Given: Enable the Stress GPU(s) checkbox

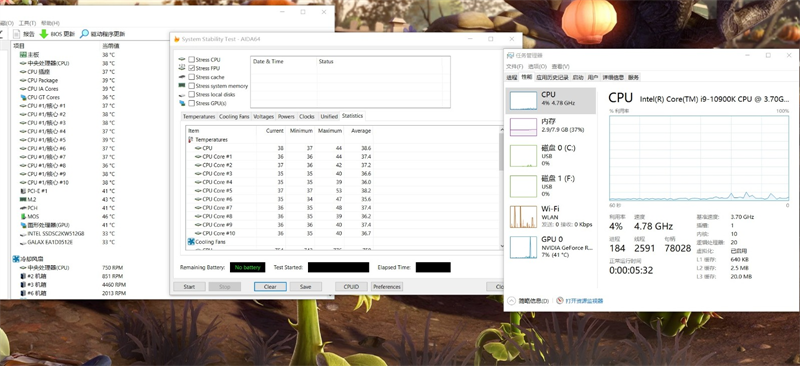Looking at the screenshot, I should [x=191, y=103].
